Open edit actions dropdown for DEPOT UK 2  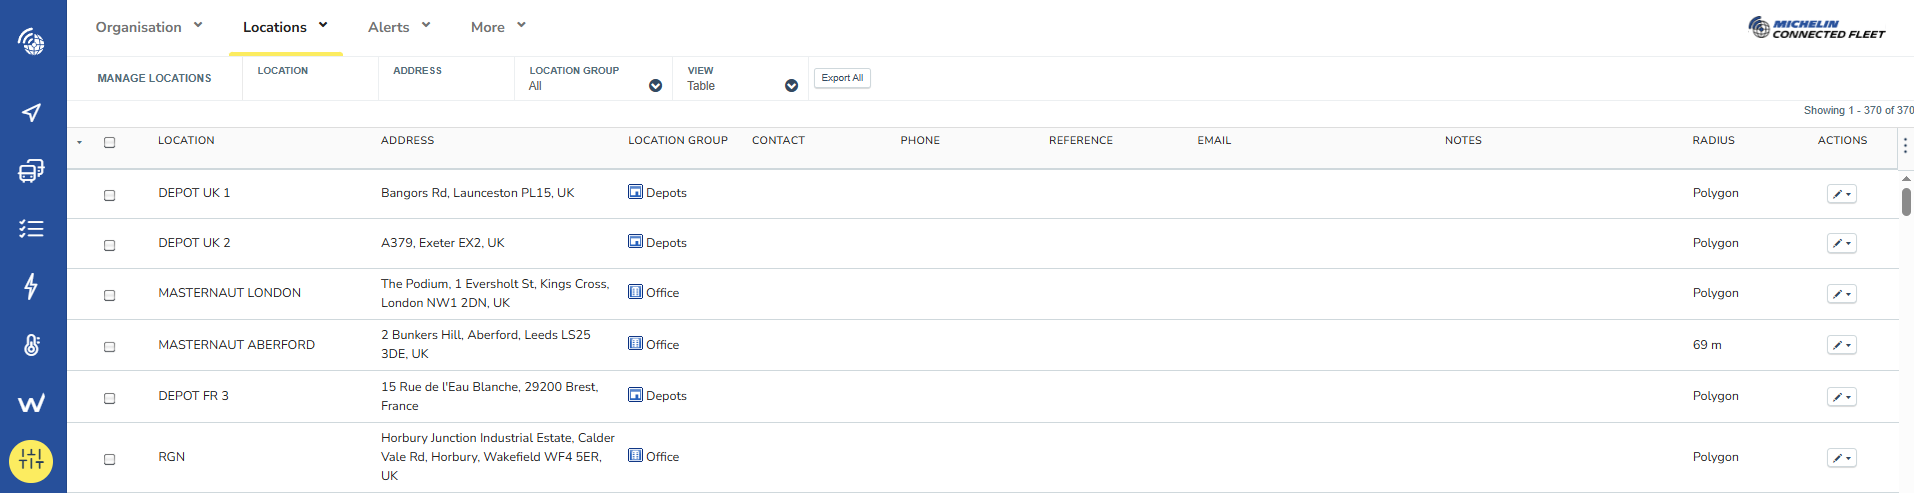1841,243
